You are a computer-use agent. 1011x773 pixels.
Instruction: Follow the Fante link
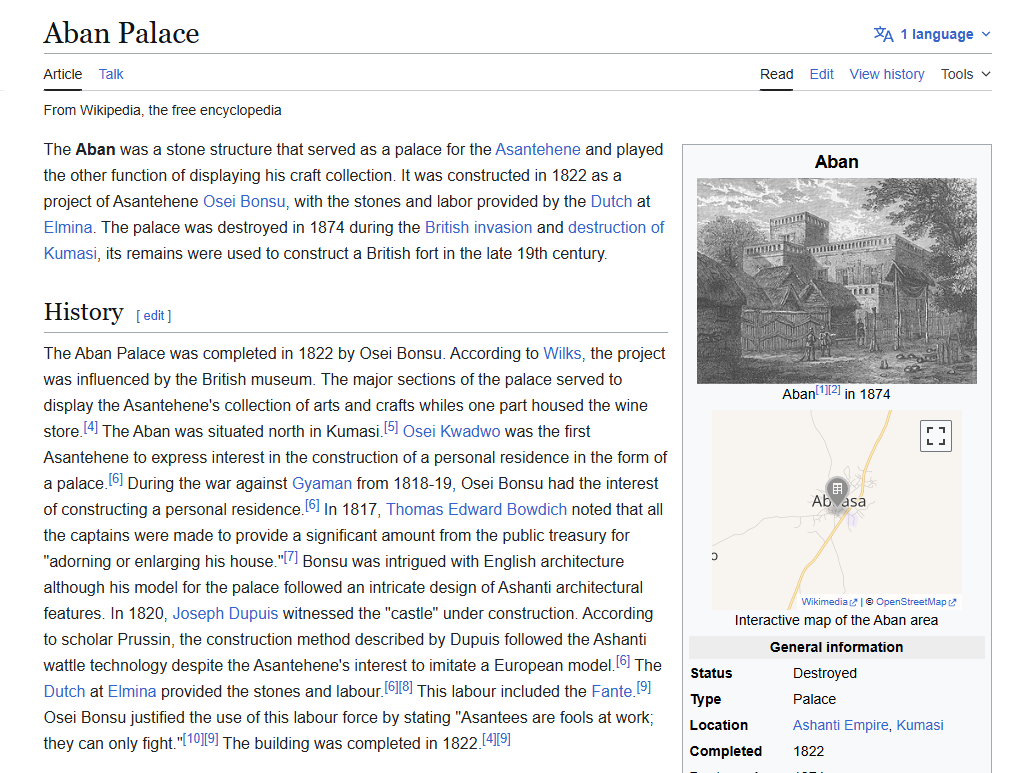click(612, 691)
